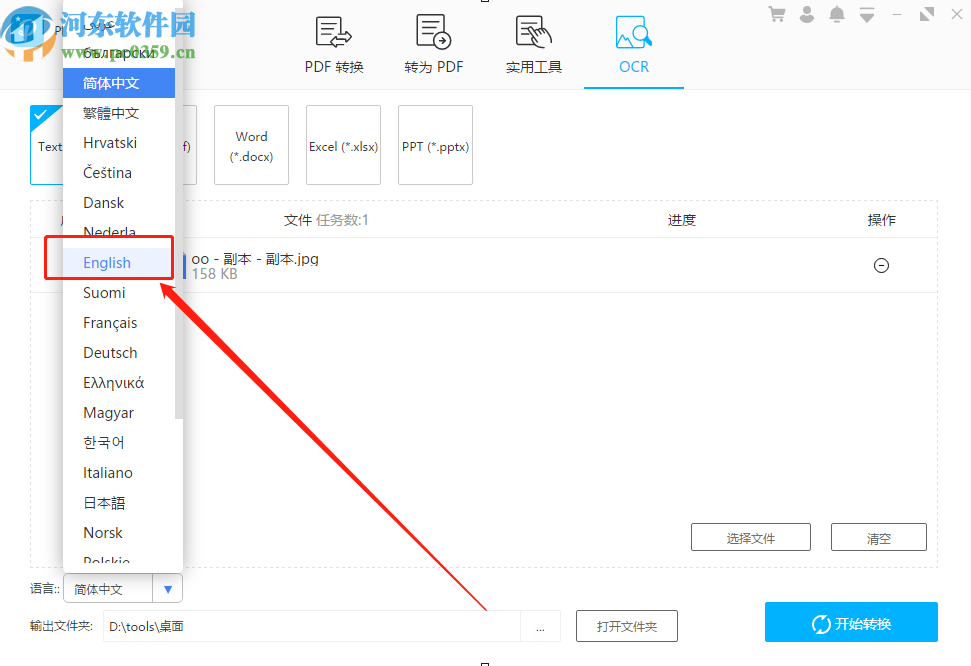Image resolution: width=971 pixels, height=666 pixels.
Task: Remove the oo - 副本 - 副本.jpg task
Action: (881, 265)
